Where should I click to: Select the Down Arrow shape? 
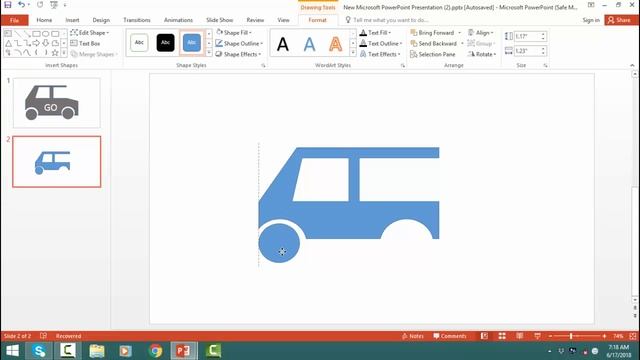[x=46, y=43]
